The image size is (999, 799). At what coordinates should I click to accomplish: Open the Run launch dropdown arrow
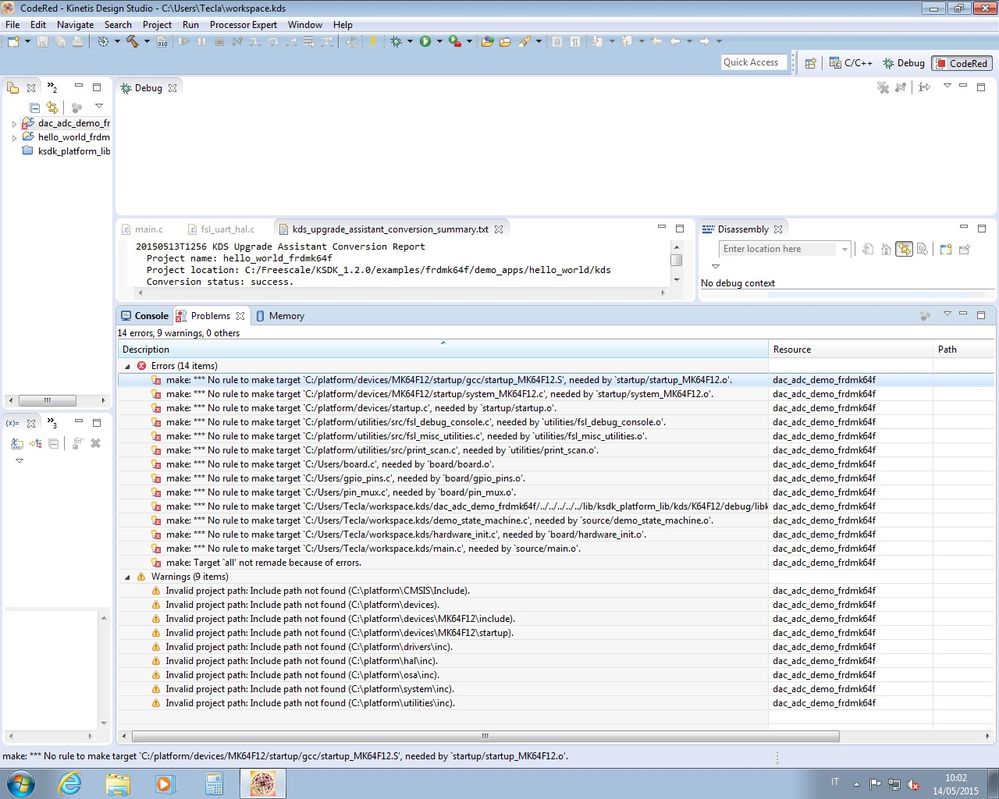439,41
